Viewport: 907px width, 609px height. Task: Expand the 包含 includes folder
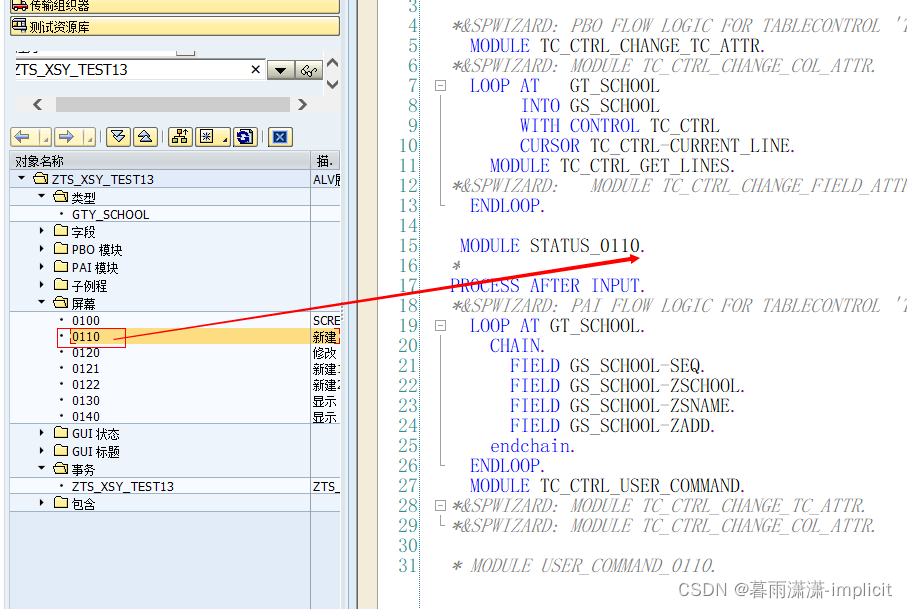pyautogui.click(x=41, y=503)
